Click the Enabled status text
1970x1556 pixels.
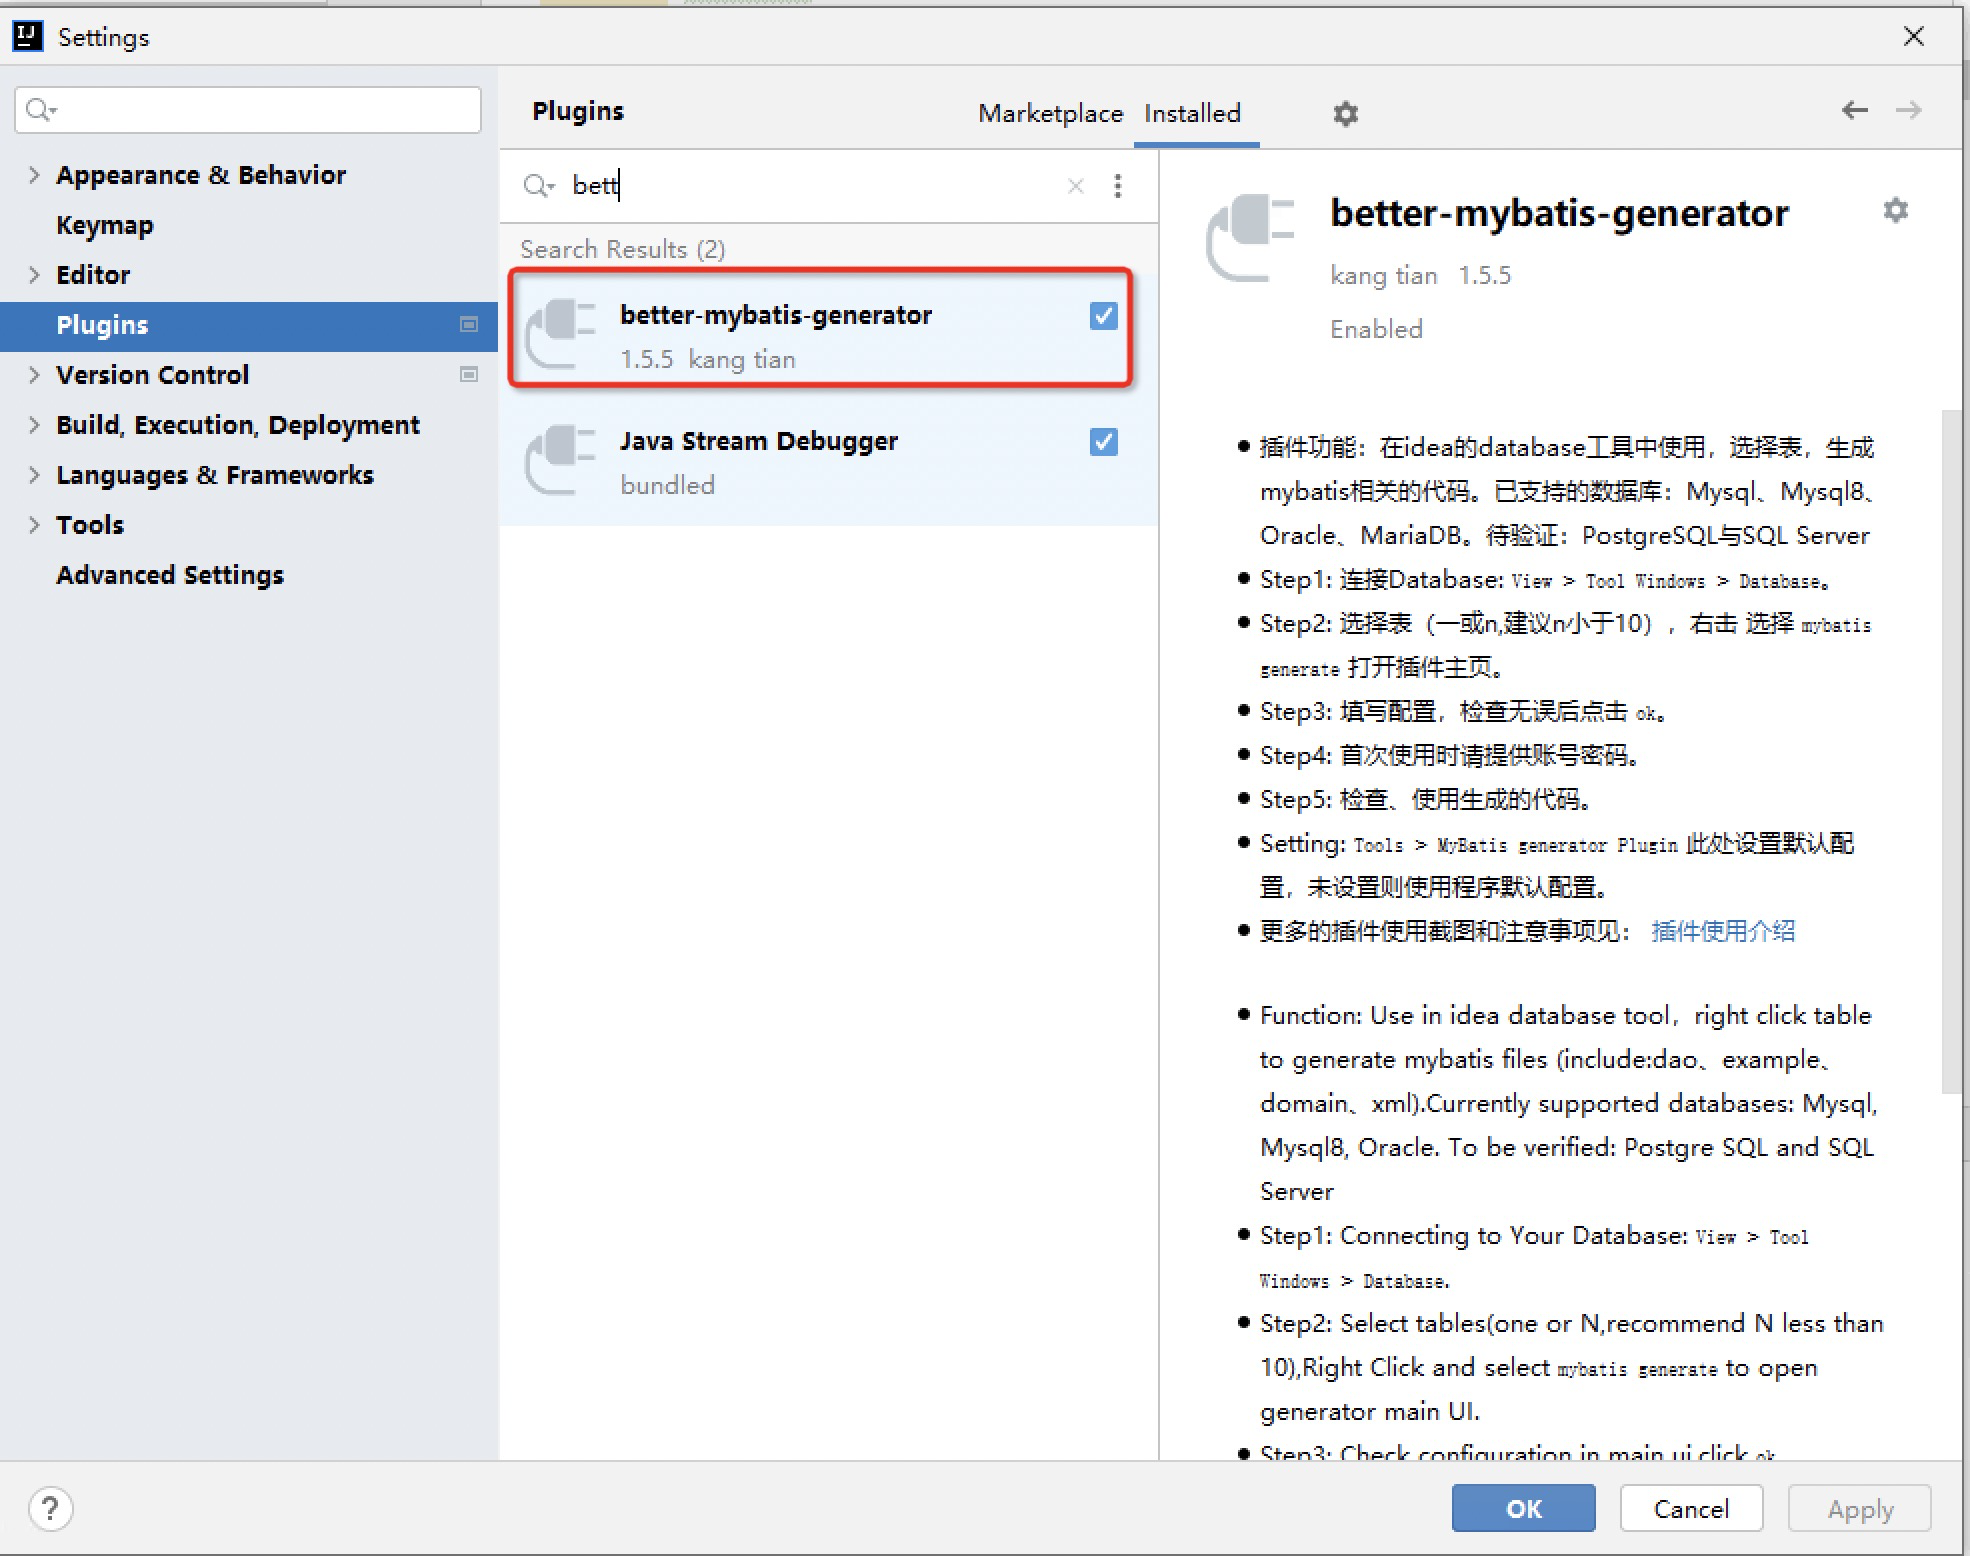[x=1376, y=329]
